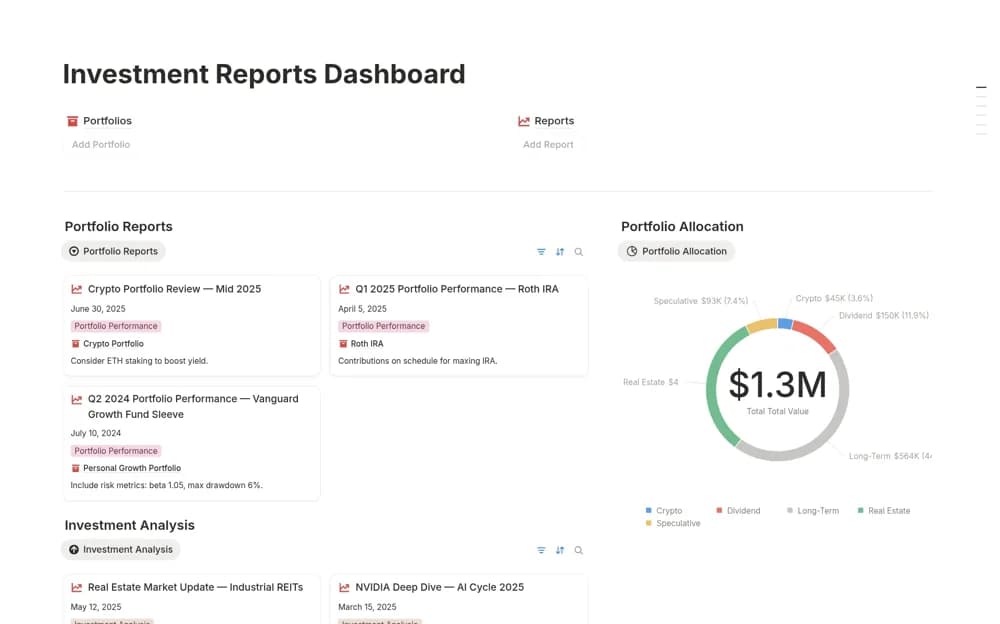Click blue Crypto legend swatch
This screenshot has width=1000, height=624.
point(649,510)
